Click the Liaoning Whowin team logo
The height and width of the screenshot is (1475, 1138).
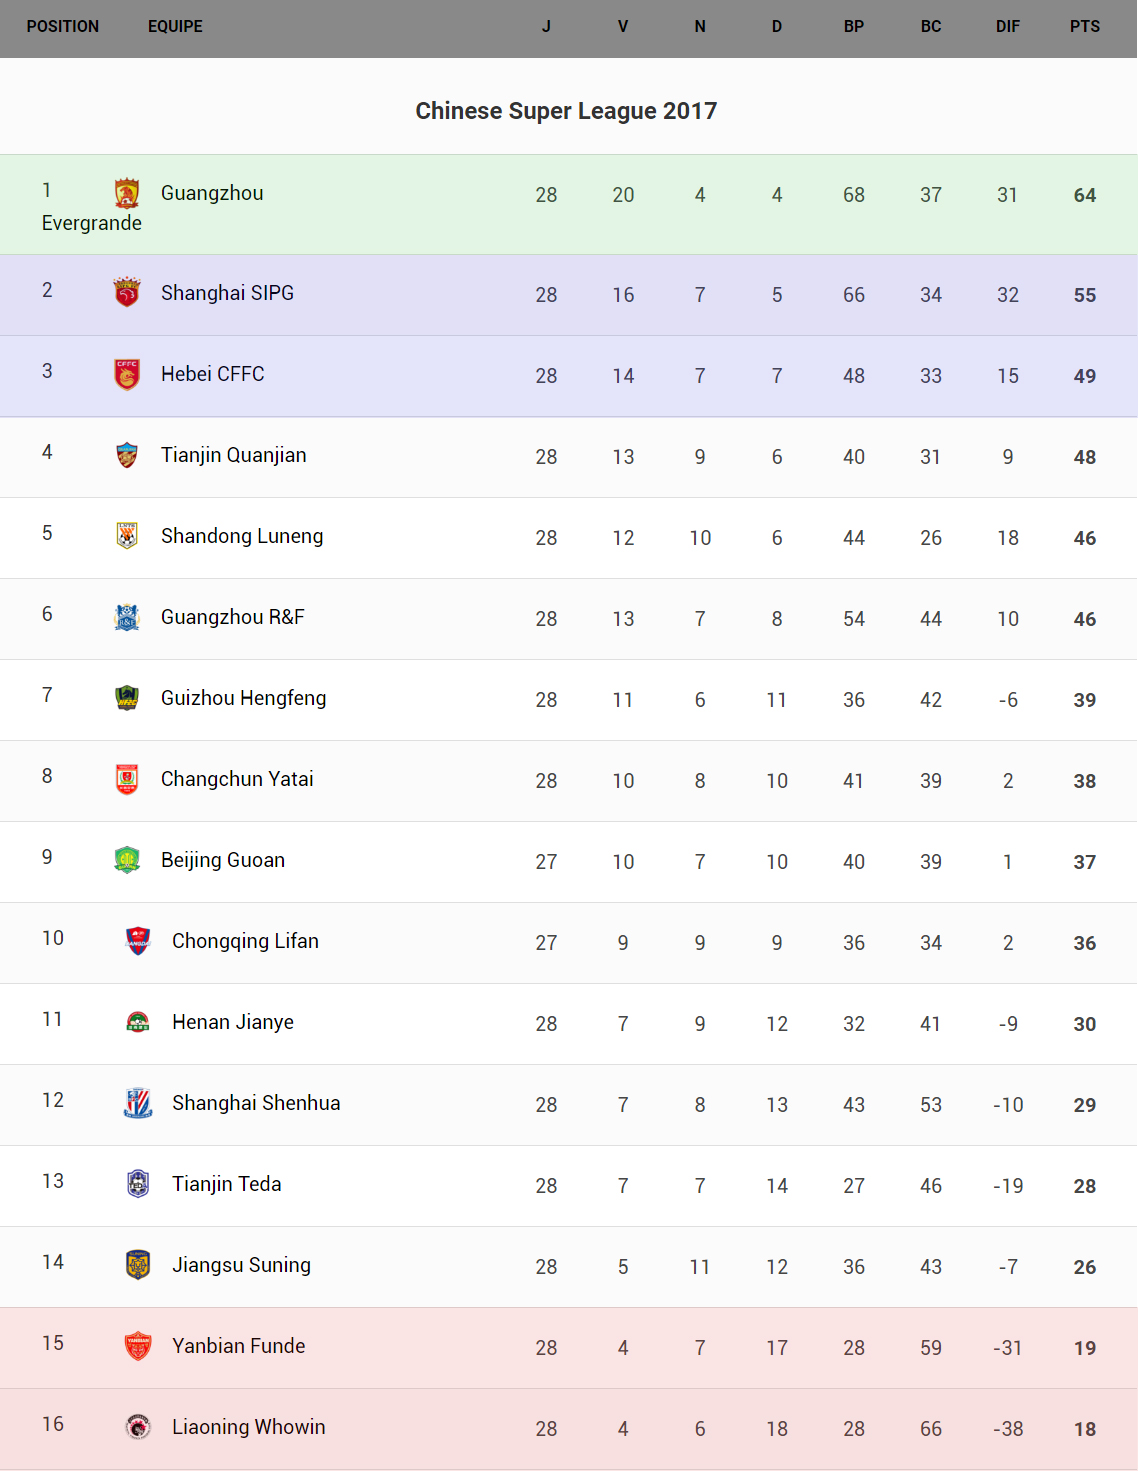(x=138, y=1427)
